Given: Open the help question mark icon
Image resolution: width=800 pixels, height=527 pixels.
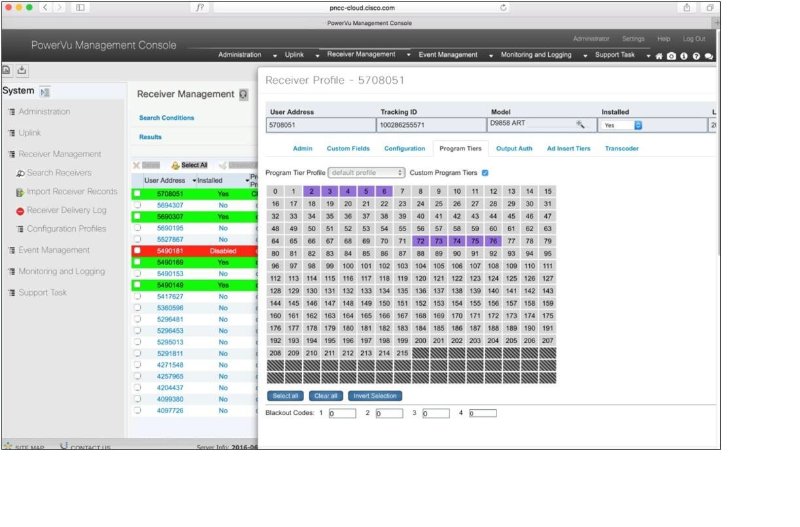Looking at the screenshot, I should [696, 55].
